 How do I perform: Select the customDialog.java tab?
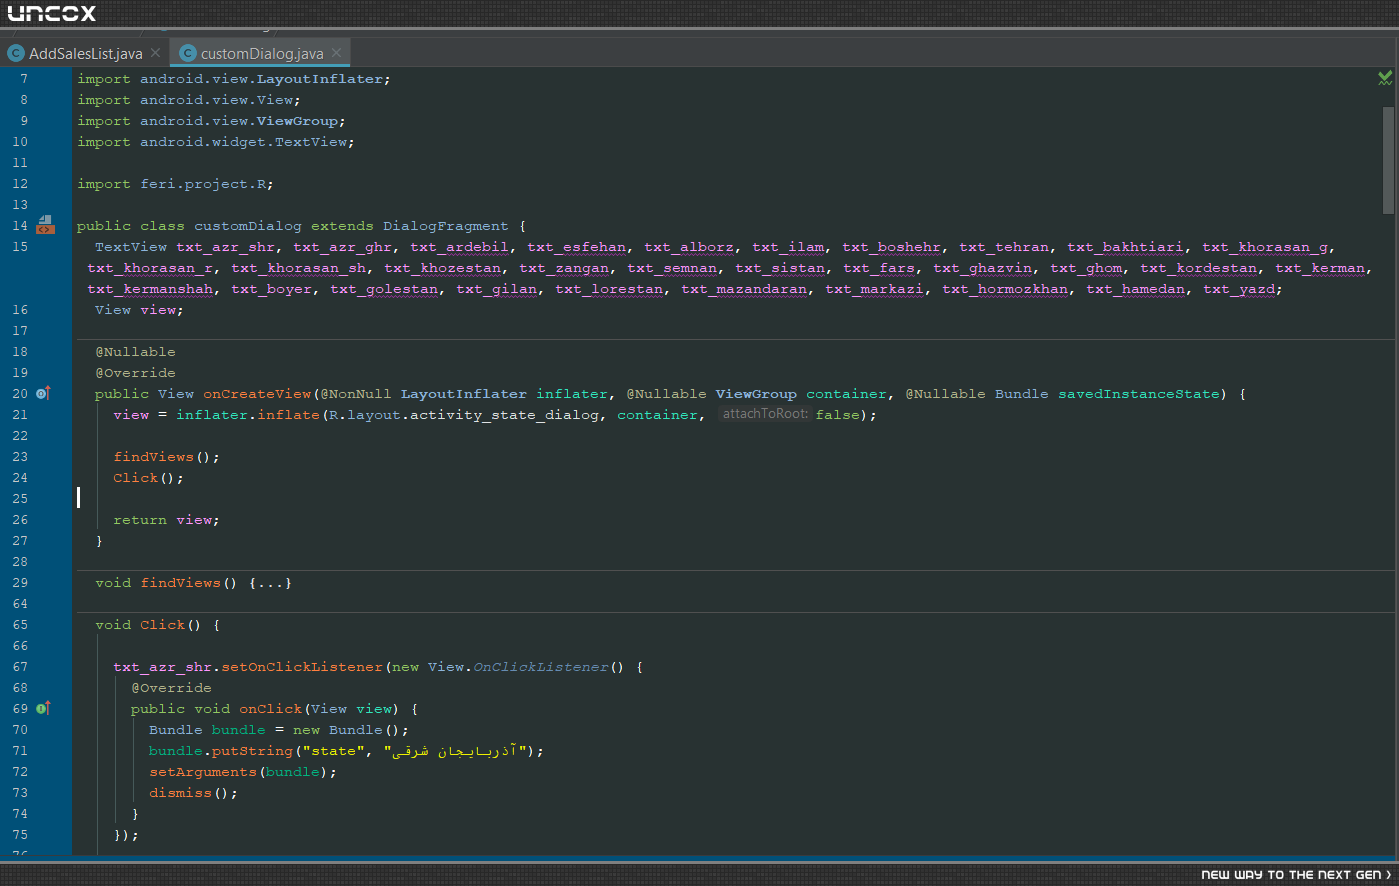click(x=261, y=53)
